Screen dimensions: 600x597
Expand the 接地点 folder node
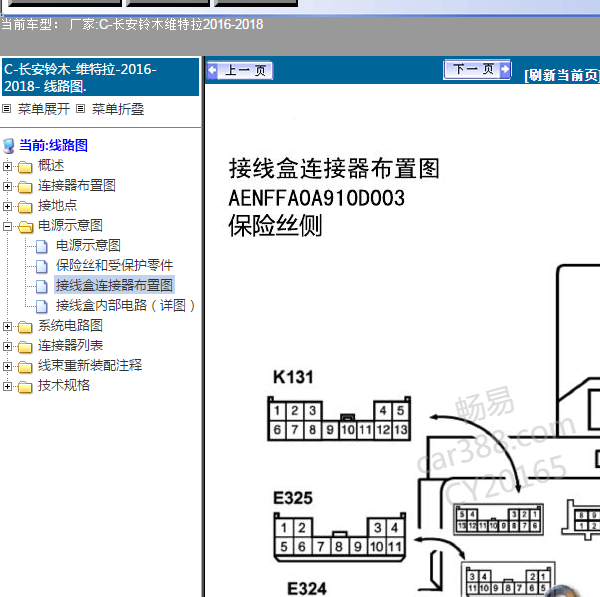[7, 206]
